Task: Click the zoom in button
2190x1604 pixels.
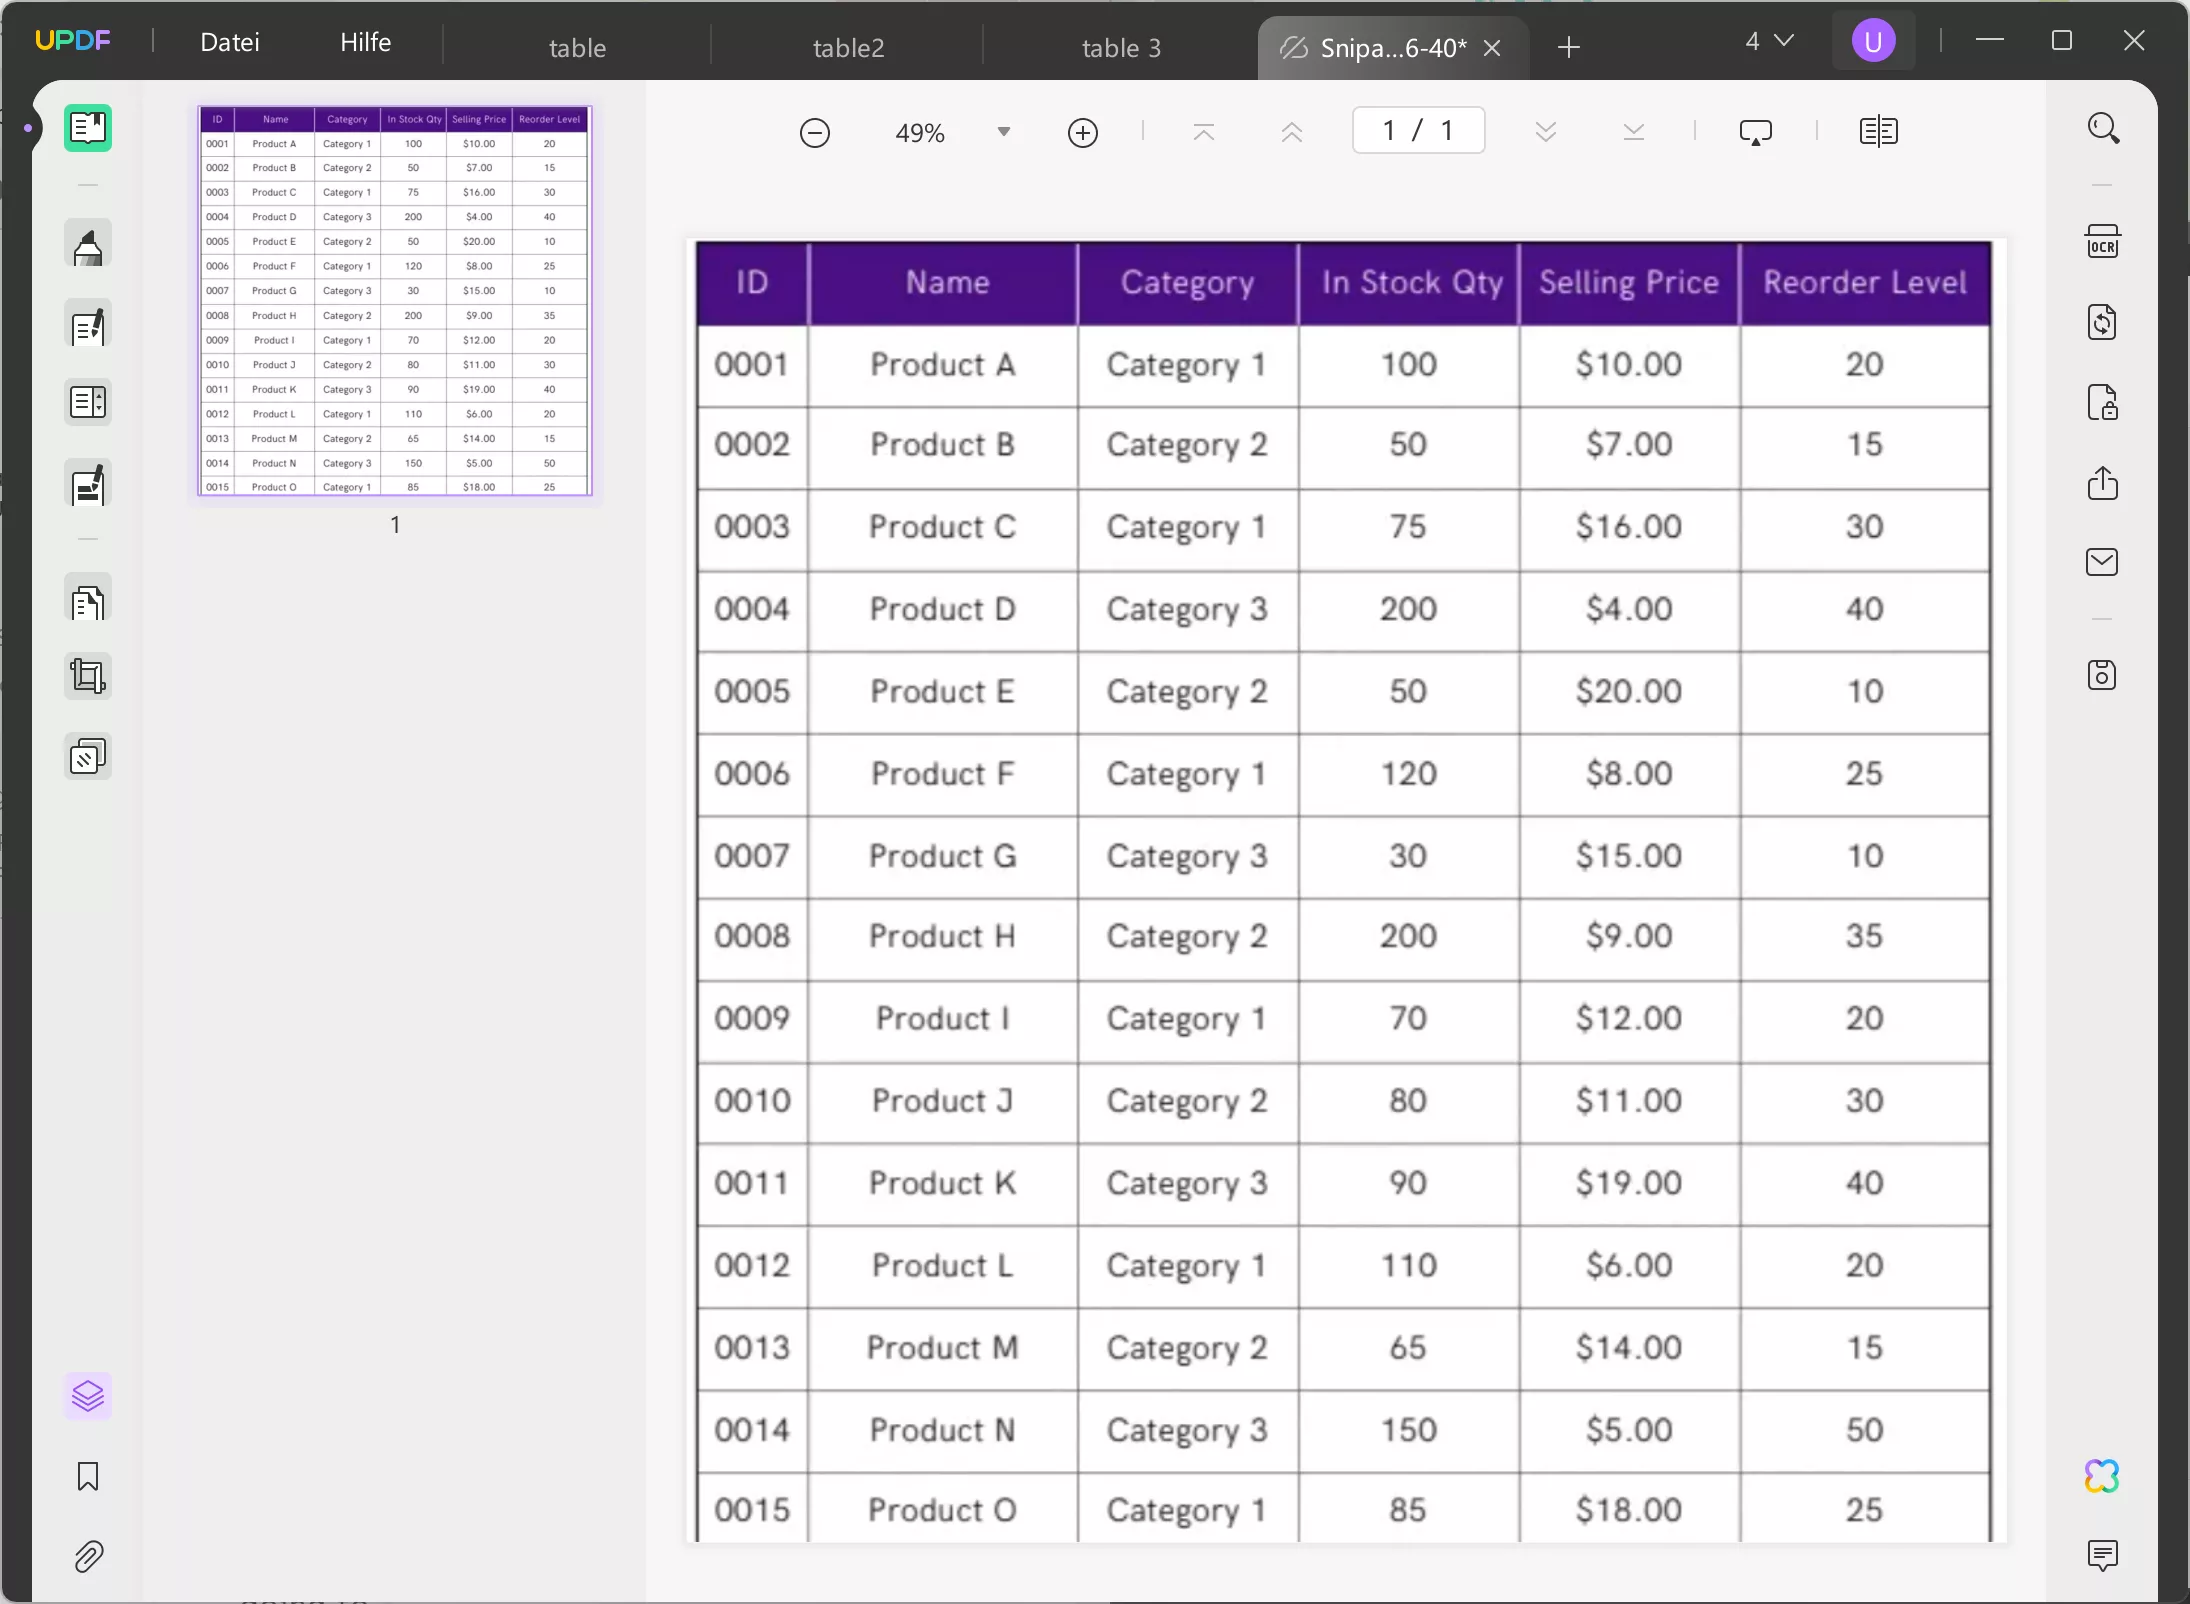Action: click(1081, 131)
